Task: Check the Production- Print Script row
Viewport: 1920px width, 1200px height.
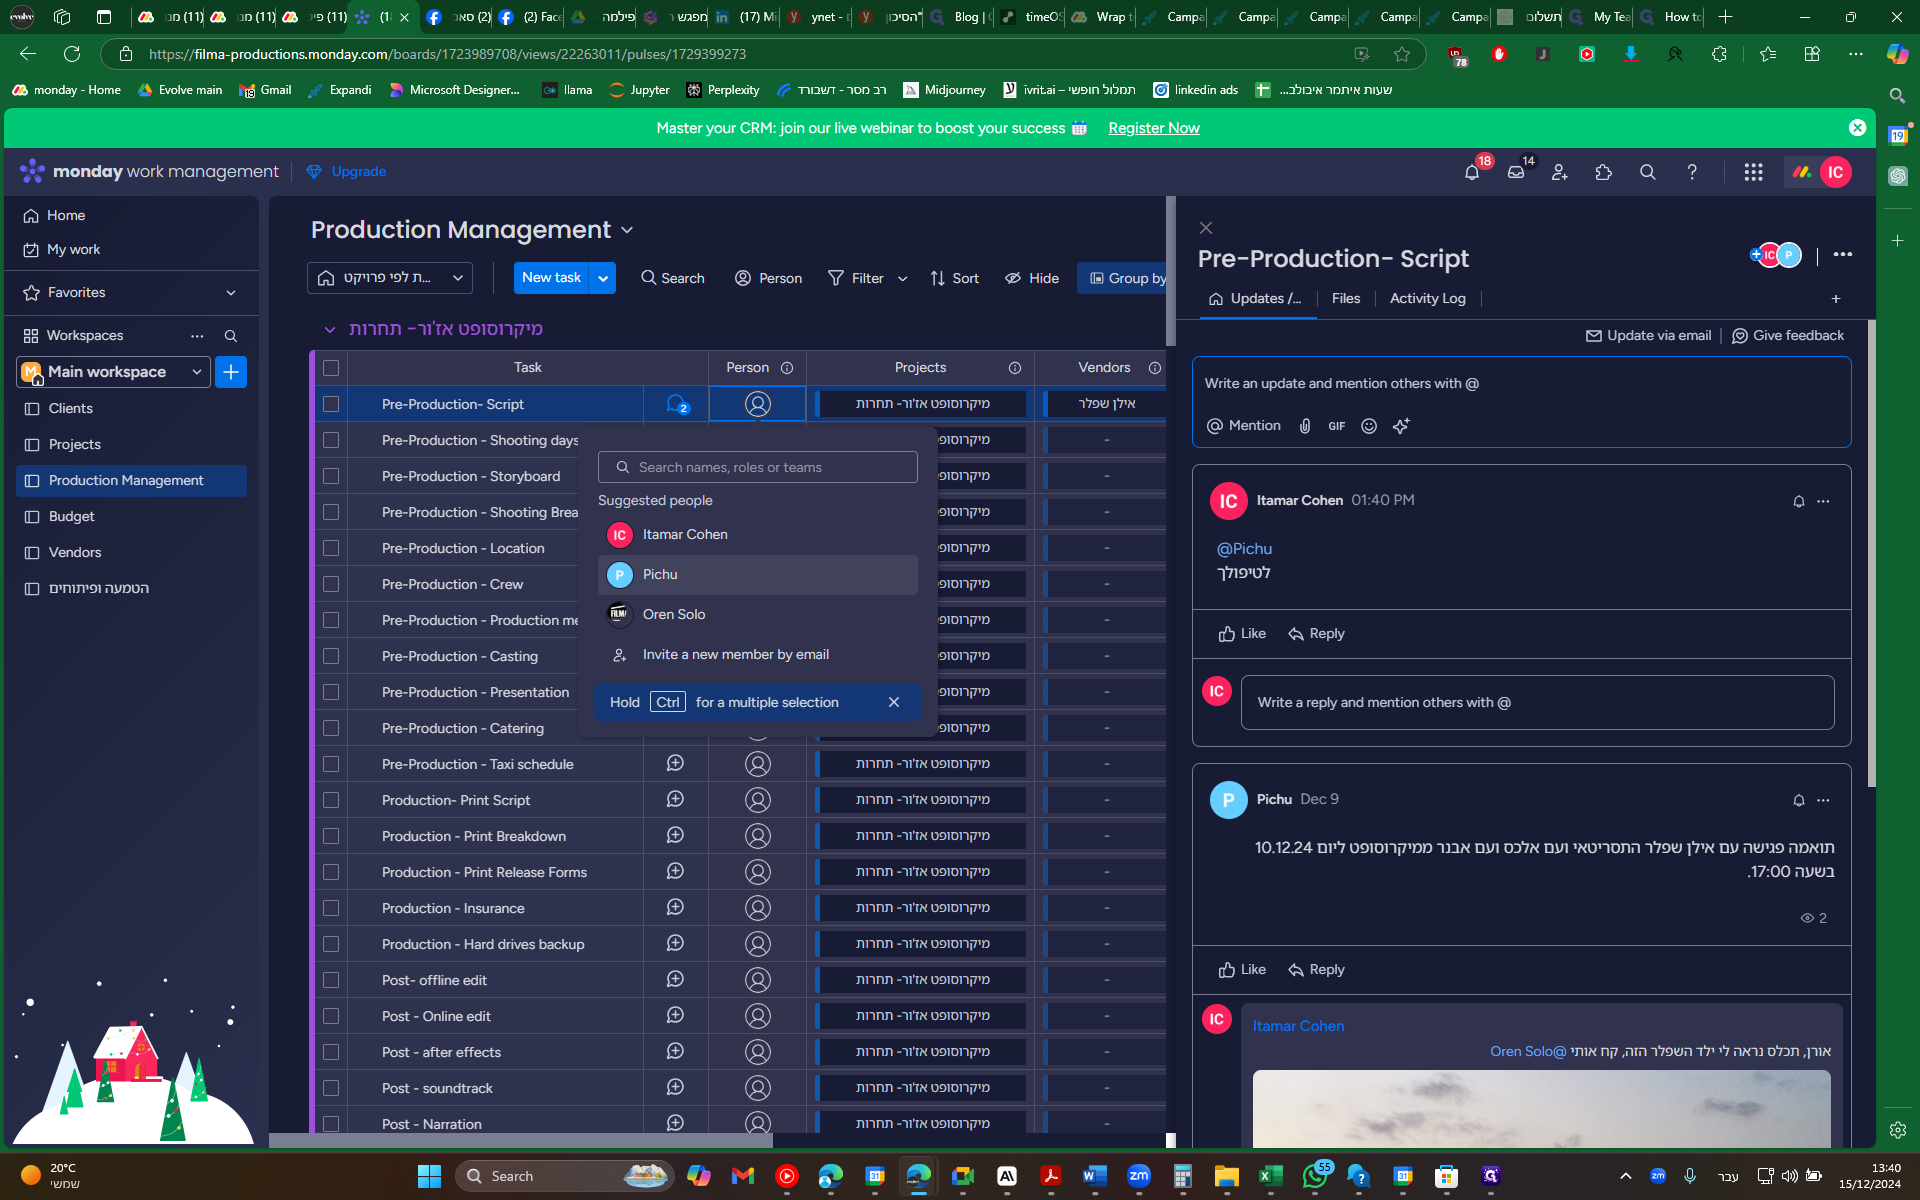Action: [331, 800]
